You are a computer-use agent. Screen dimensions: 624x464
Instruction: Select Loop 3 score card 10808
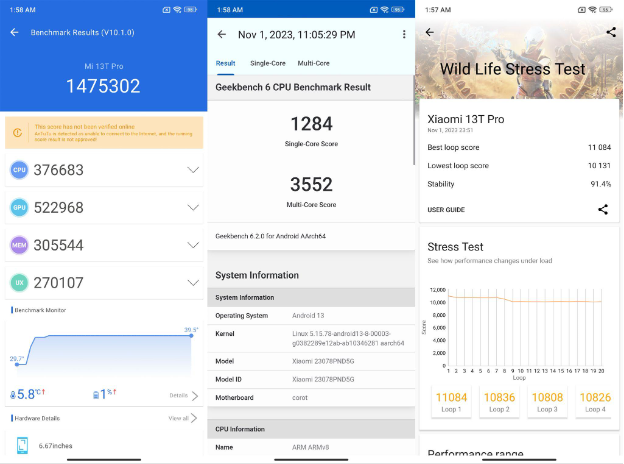click(547, 402)
